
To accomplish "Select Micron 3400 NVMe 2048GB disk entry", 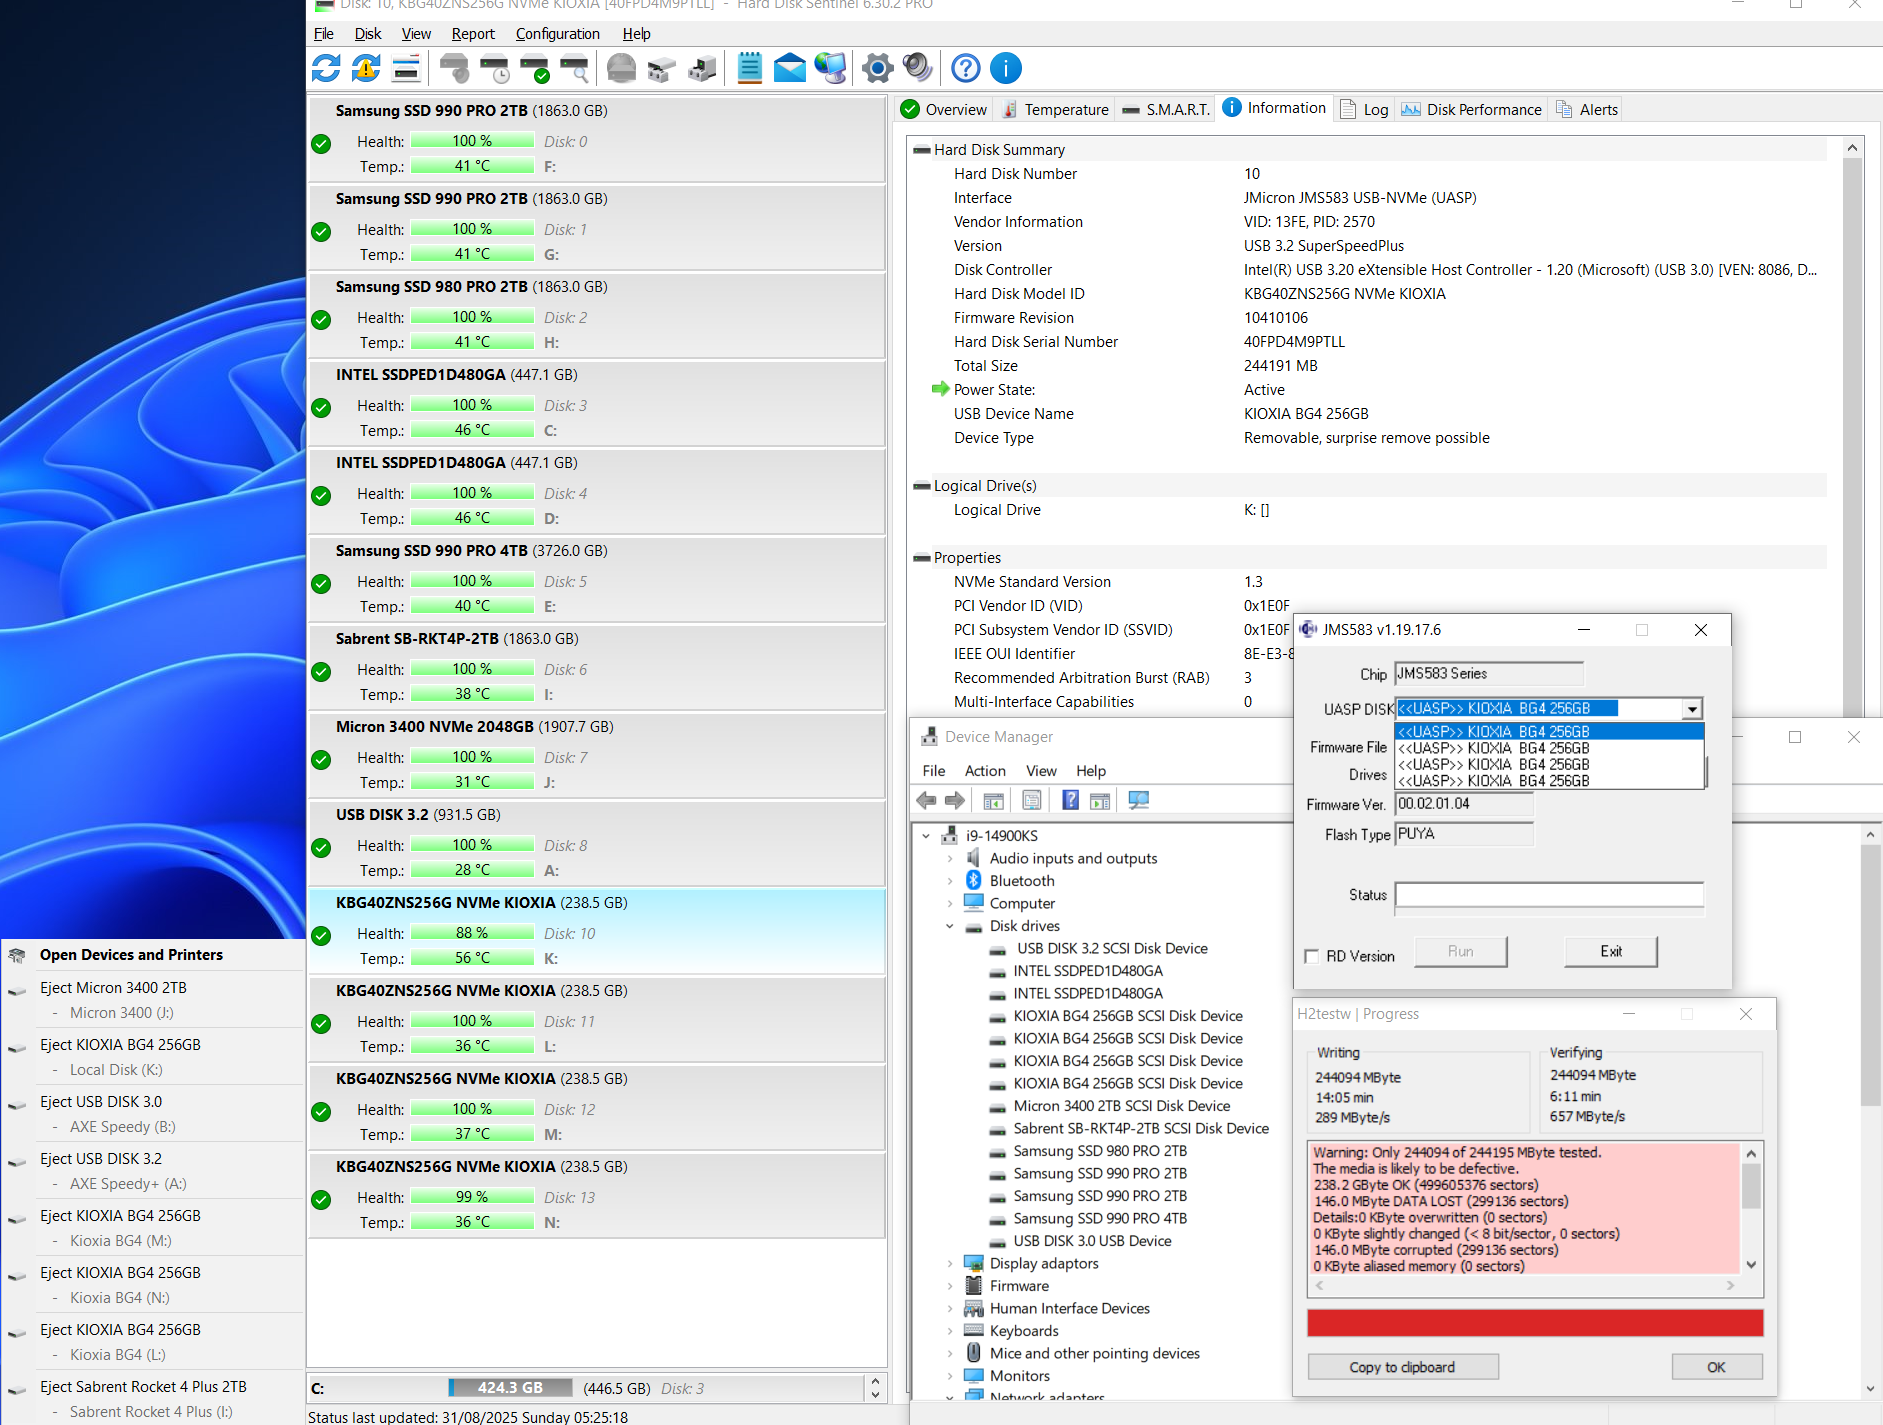I will coord(596,755).
